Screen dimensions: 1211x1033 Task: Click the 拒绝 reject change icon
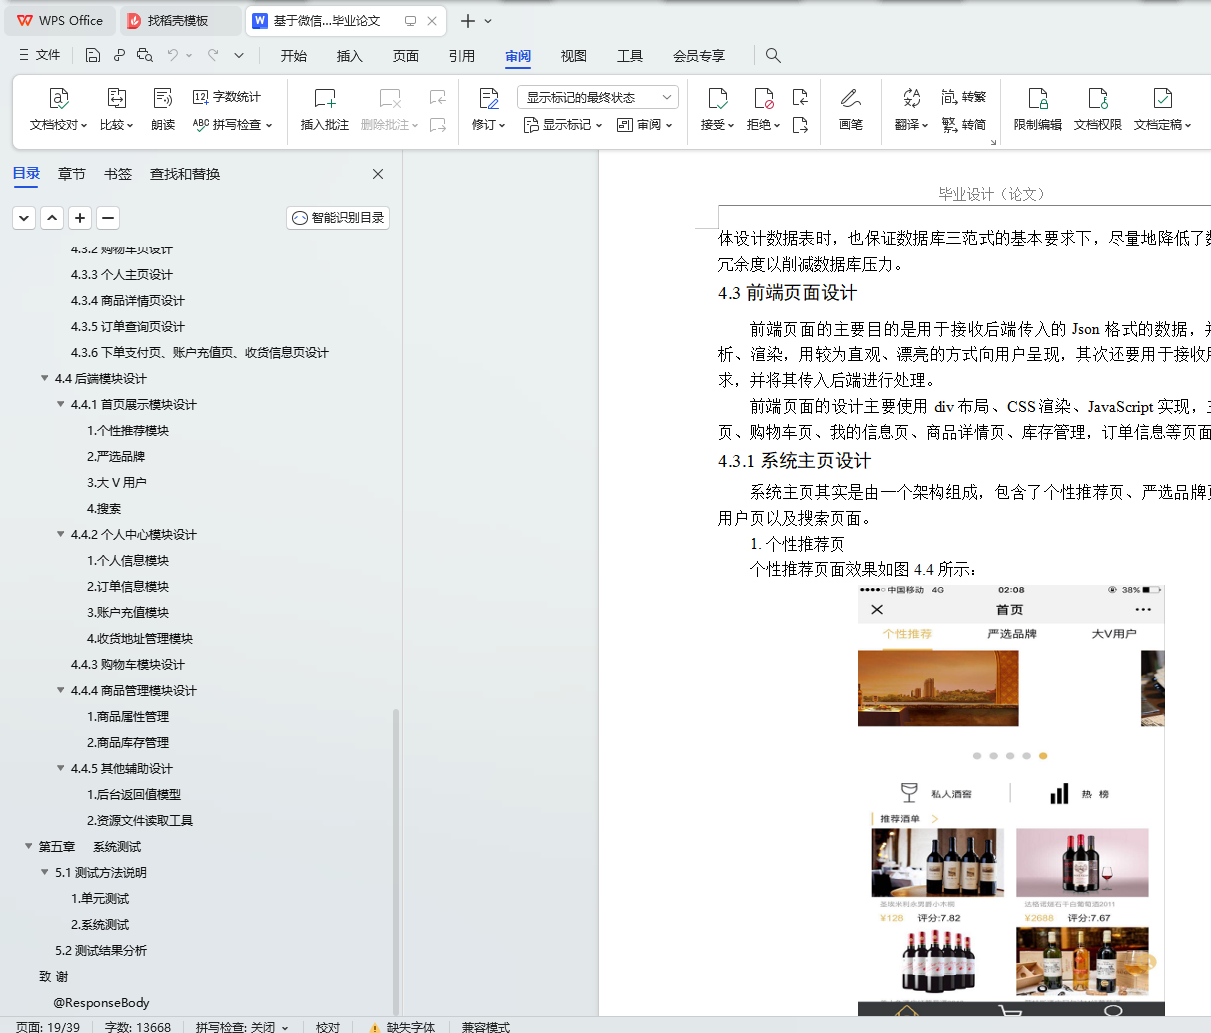(x=763, y=98)
